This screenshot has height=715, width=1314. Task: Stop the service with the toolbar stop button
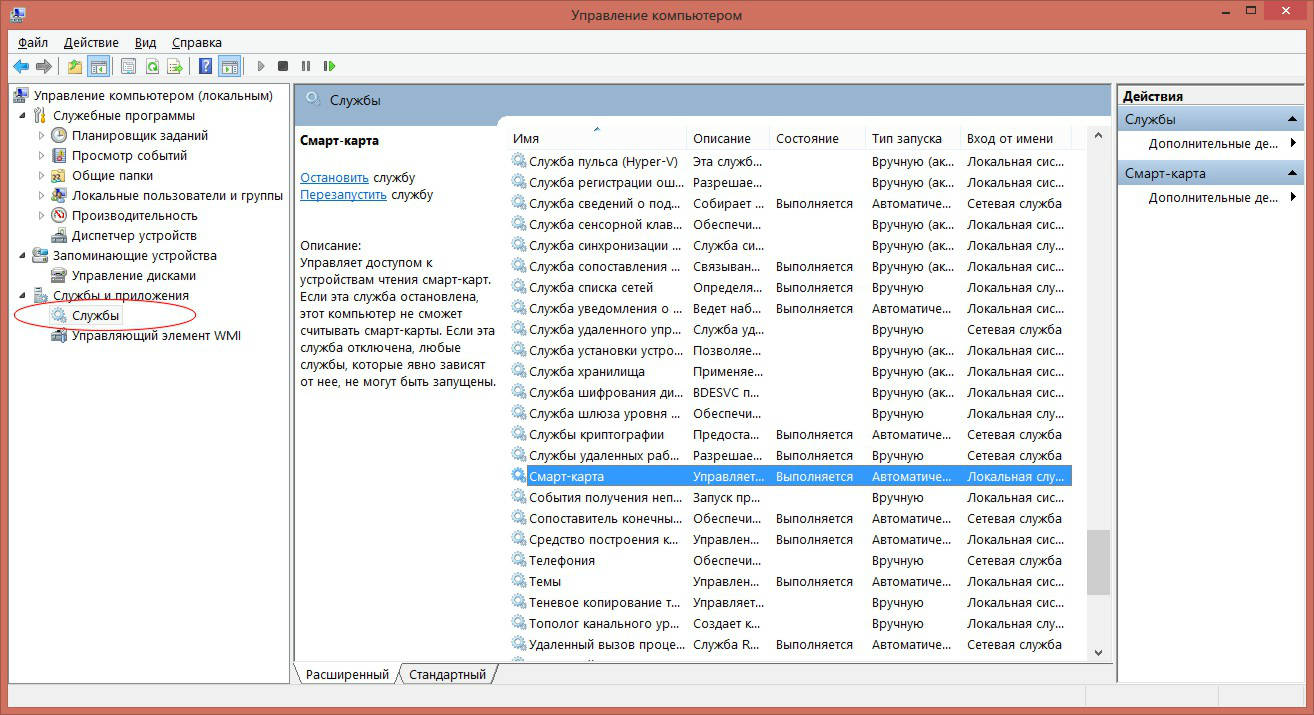[283, 66]
